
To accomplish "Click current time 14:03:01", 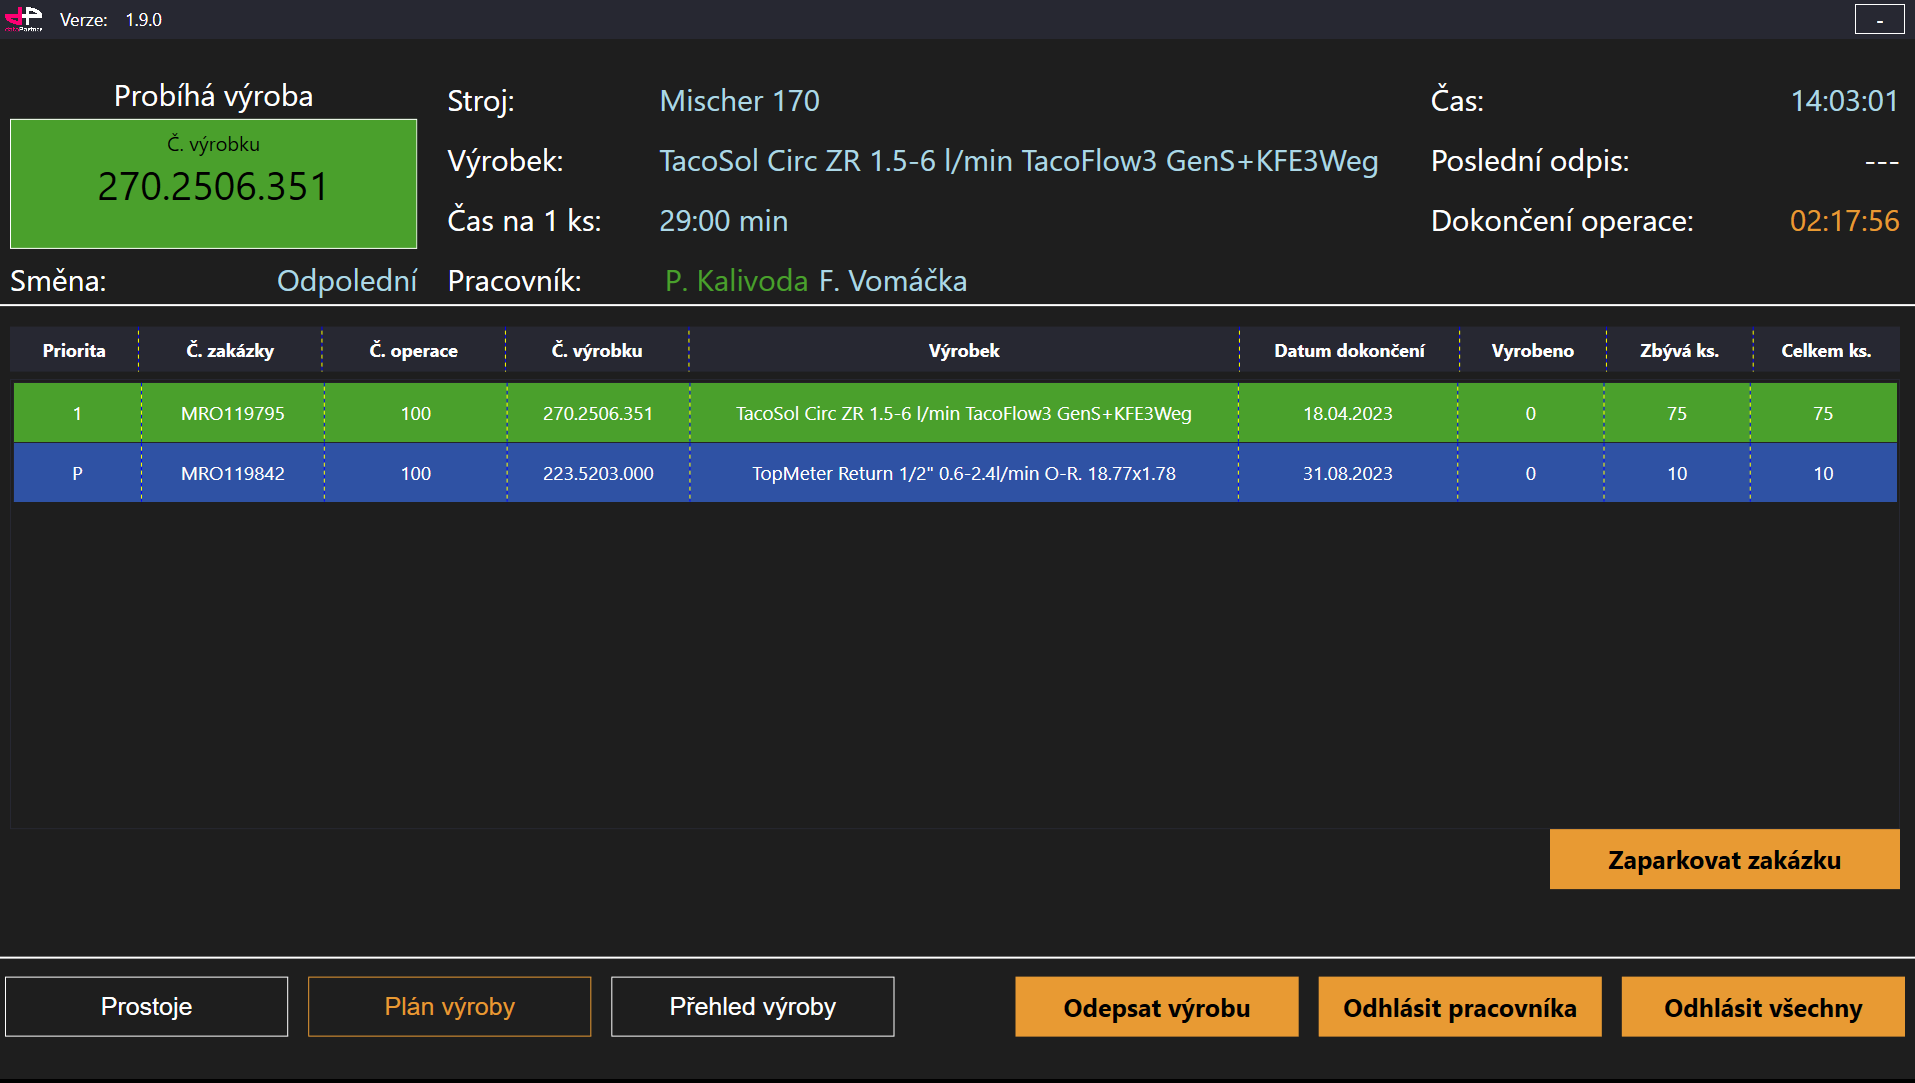I will [1844, 101].
